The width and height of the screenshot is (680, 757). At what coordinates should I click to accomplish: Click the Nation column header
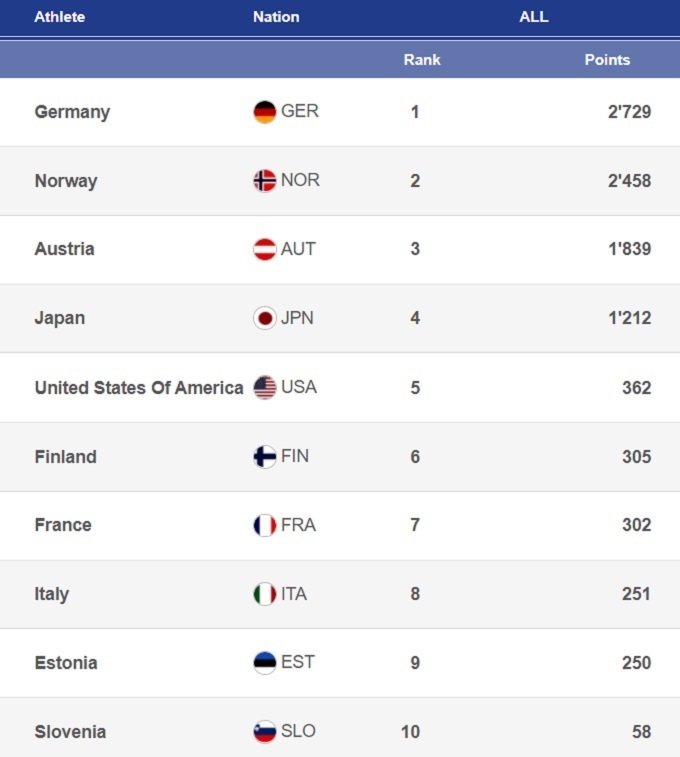pyautogui.click(x=276, y=17)
